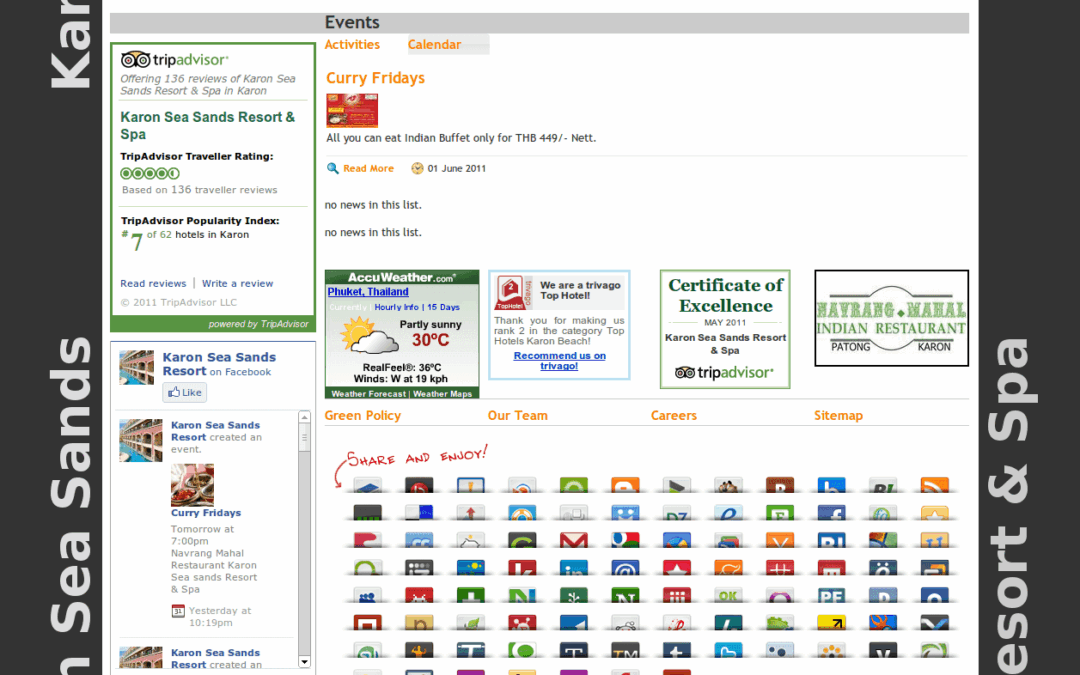Click the Navrang Mahal Indian Restaurant banner
The image size is (1080, 675).
tap(891, 318)
